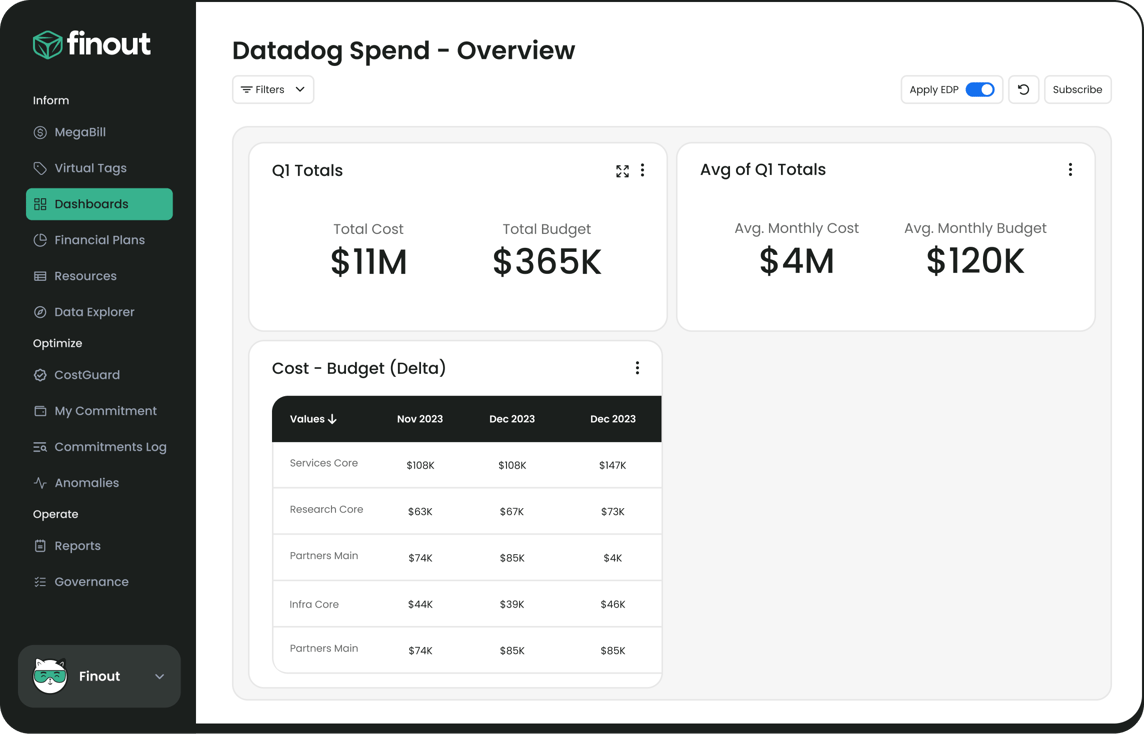Click the $63K cell in Research Core row
This screenshot has height=734, width=1144.
pyautogui.click(x=420, y=511)
